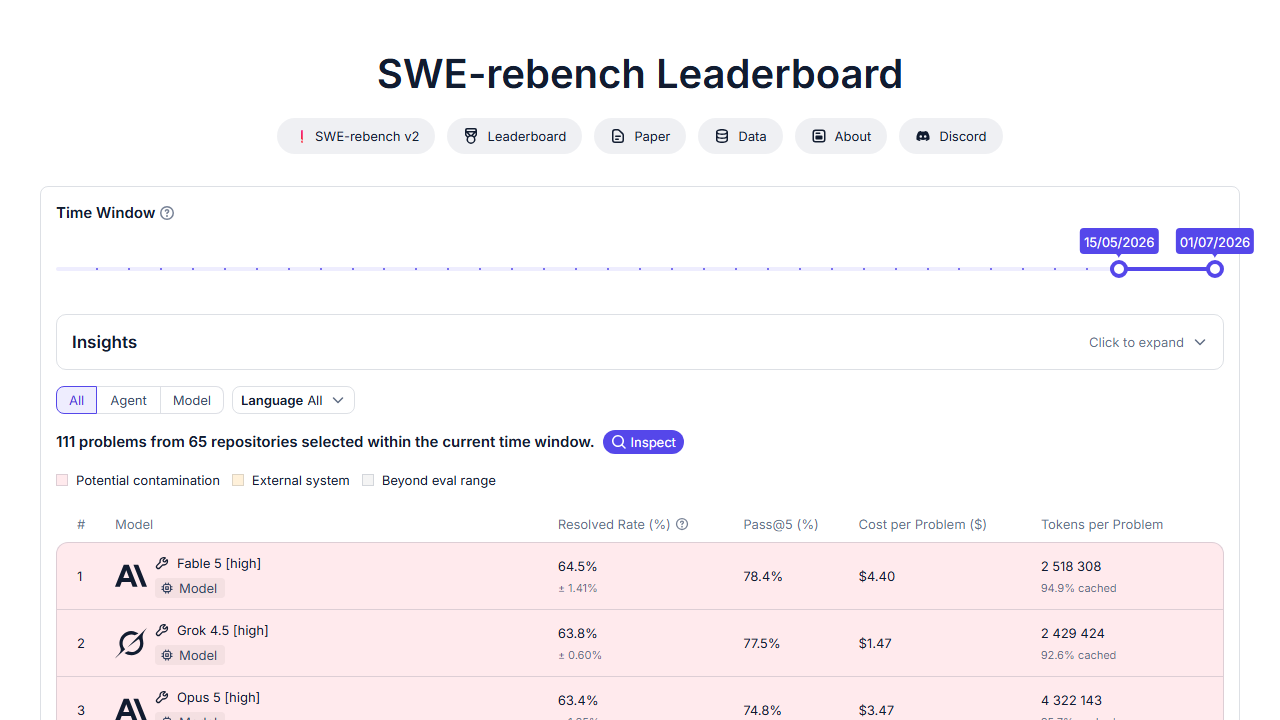Click the About button's icon
Viewport: 1280px width, 720px height.
pyautogui.click(x=819, y=136)
